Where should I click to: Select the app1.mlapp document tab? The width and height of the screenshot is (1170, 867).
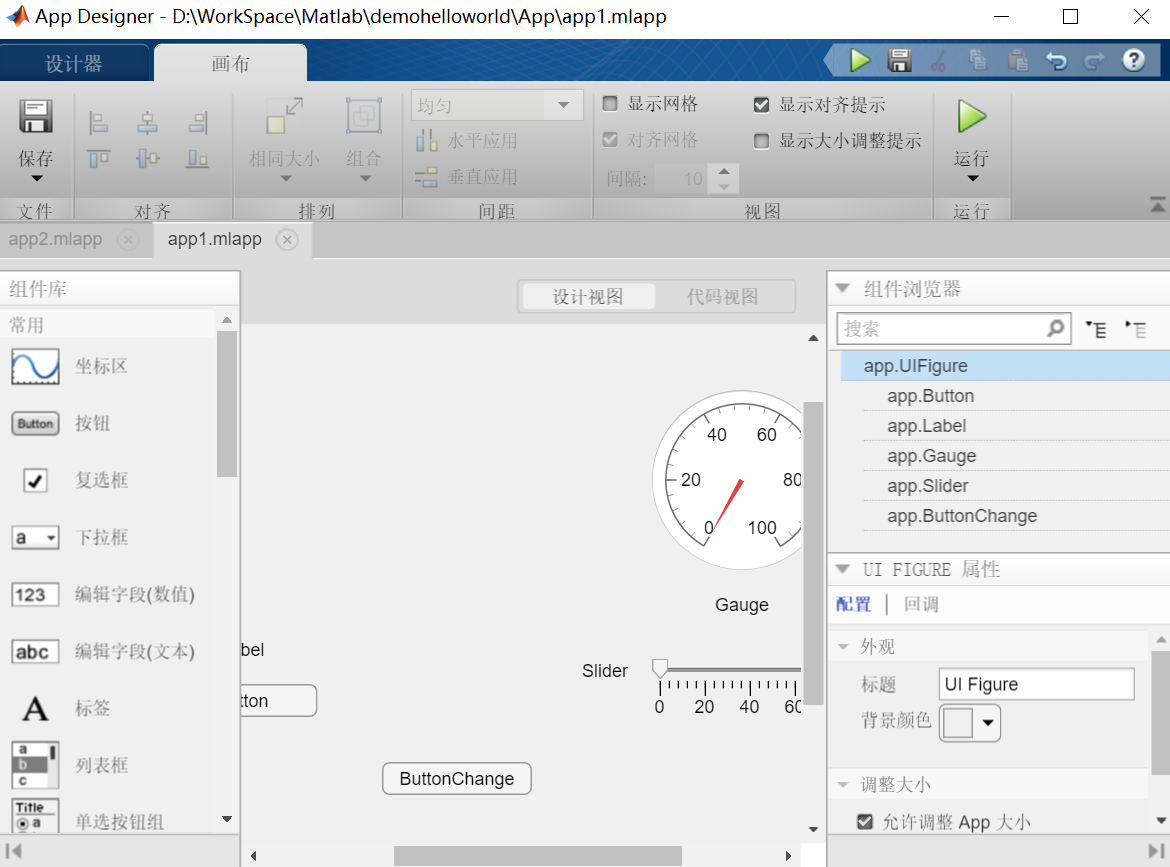pyautogui.click(x=215, y=240)
